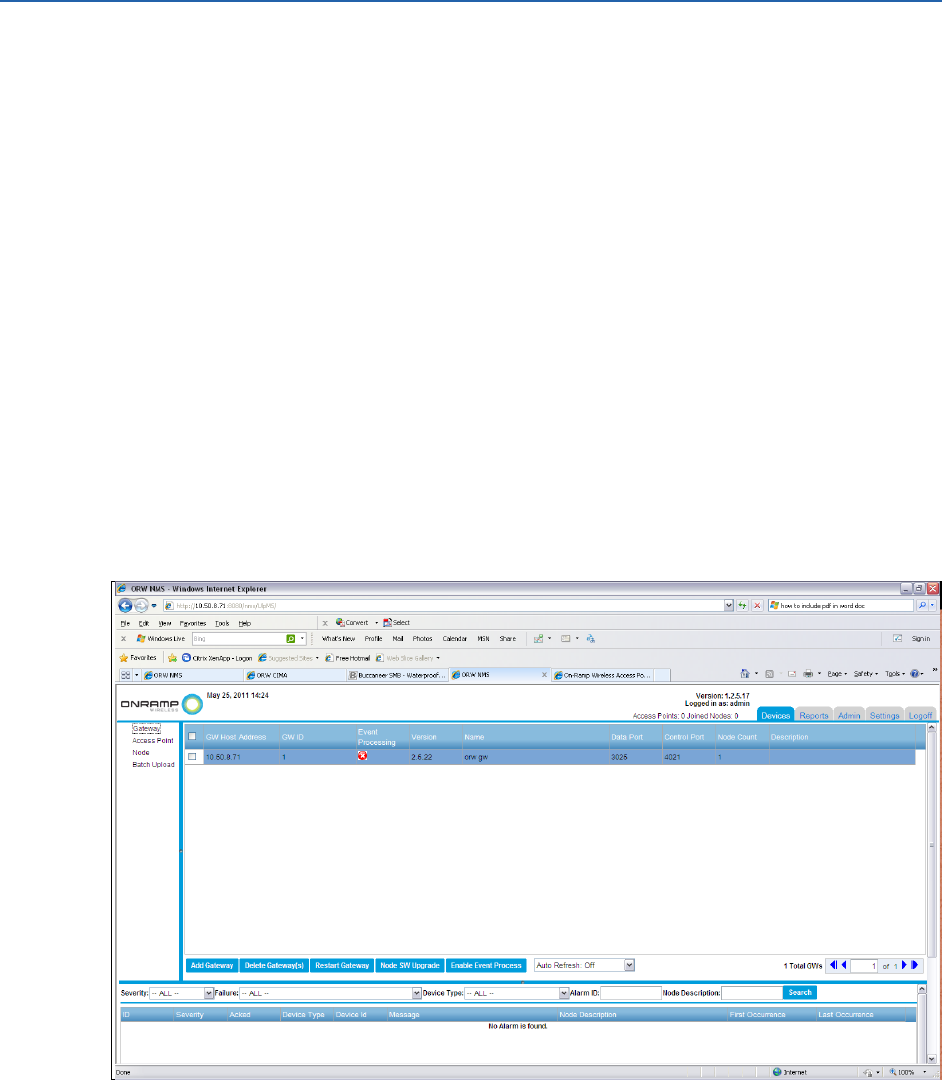Click the Delete Gateway(s) button
Screen dimensions: 942x1080
click(x=274, y=965)
